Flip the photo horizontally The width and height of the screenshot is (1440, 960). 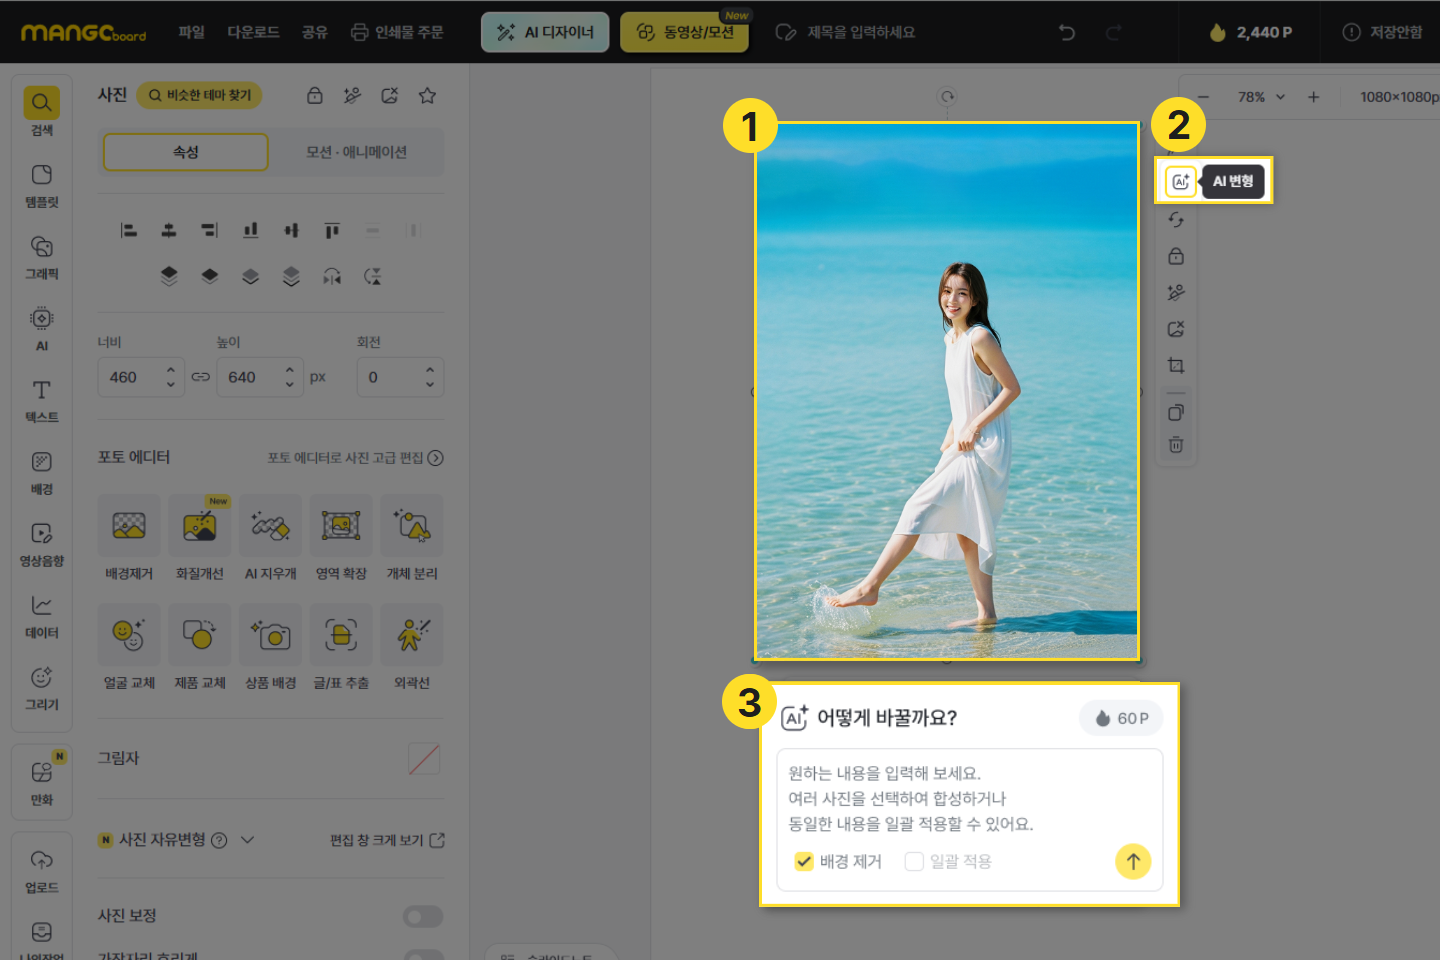[332, 276]
